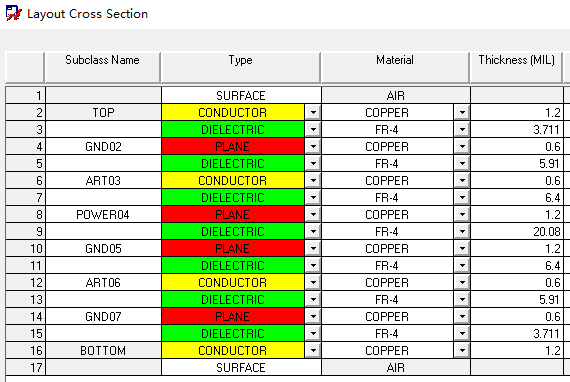Select the yellow CONDUCTOR cell for ART03
570x382 pixels.
[233, 181]
